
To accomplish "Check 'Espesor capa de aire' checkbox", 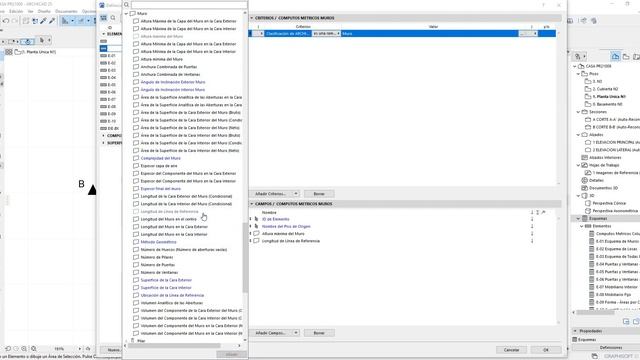I will [136, 166].
